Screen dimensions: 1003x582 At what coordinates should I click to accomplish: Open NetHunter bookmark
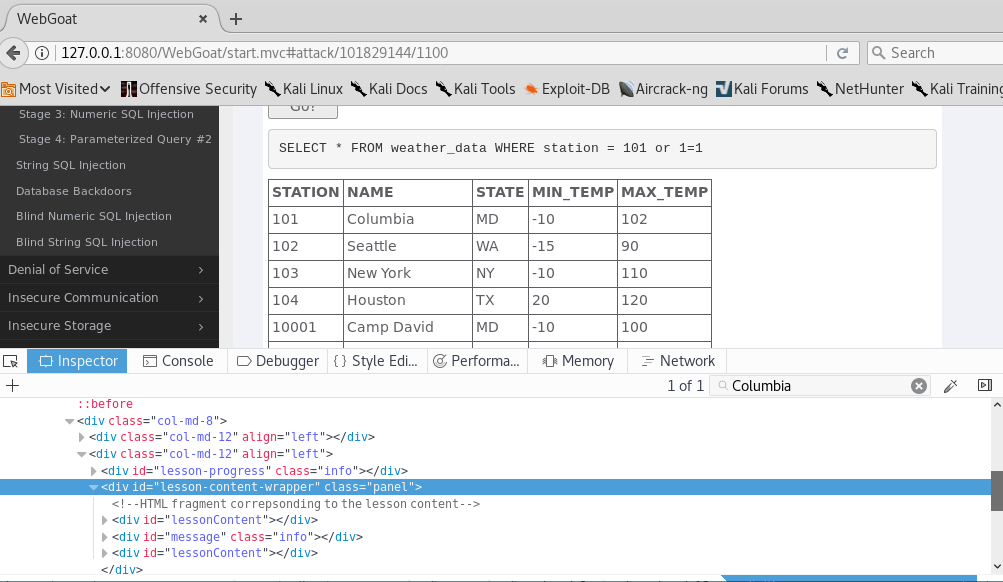[860, 89]
